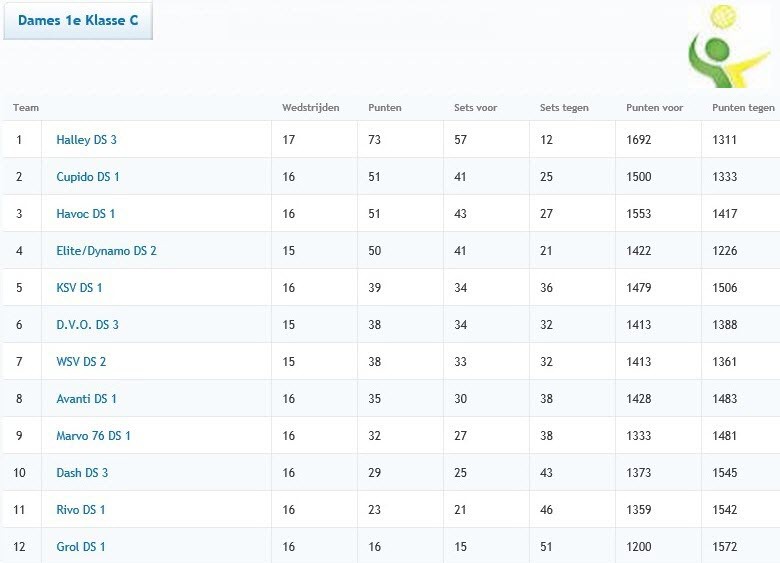Click the Punten column header
The image size is (780, 563).
pyautogui.click(x=385, y=107)
